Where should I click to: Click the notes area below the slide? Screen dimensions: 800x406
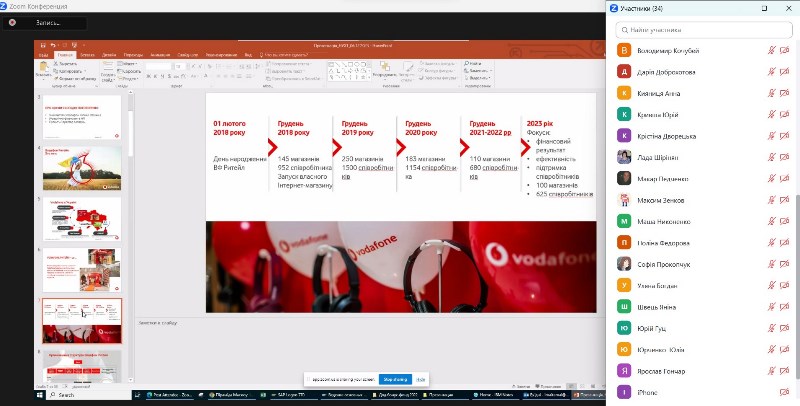pyautogui.click(x=370, y=349)
